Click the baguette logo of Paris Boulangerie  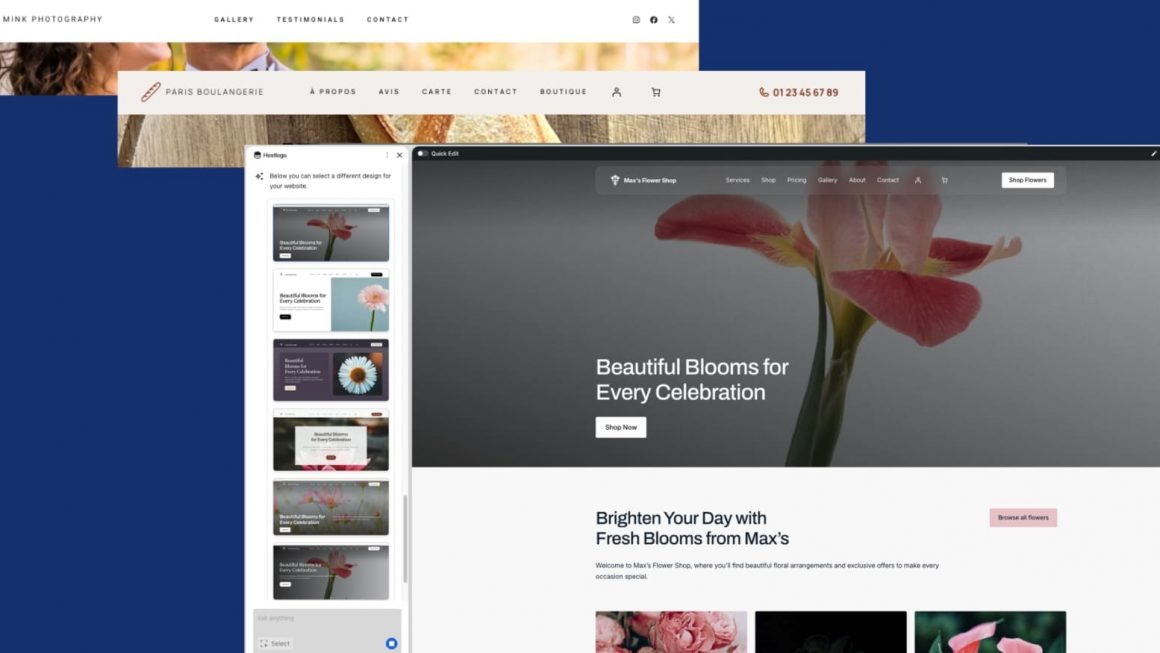(151, 92)
